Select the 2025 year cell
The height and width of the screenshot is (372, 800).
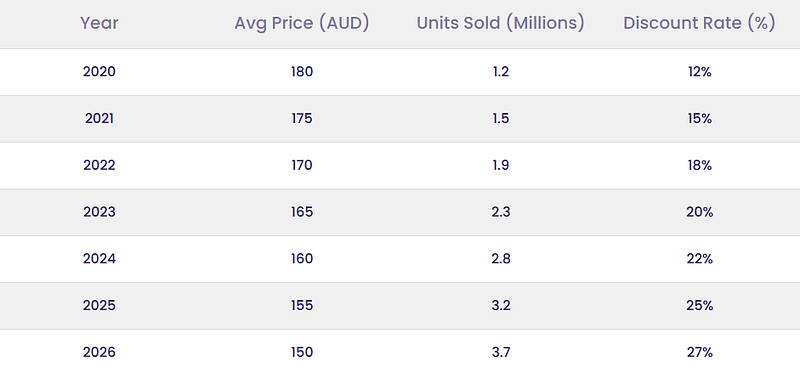99,306
